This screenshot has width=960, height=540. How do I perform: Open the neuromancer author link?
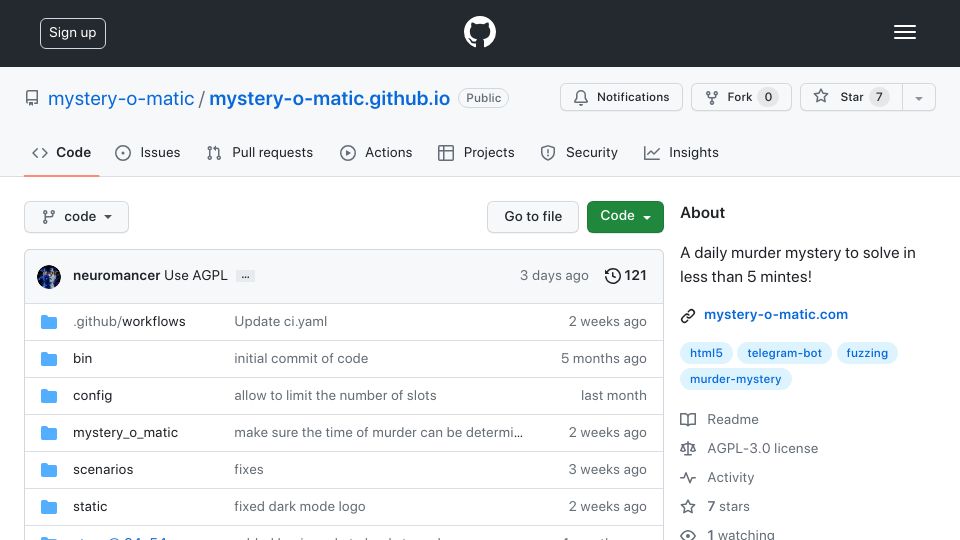116,276
